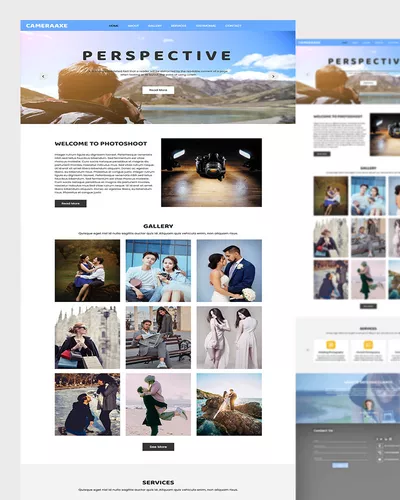Open the Gallery nav item
The height and width of the screenshot is (500, 400).
(155, 26)
